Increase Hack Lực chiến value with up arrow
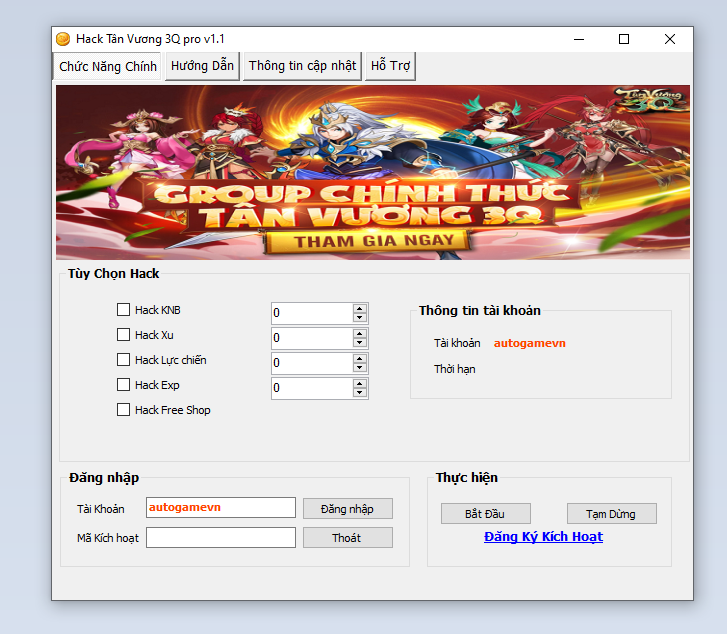 click(x=360, y=358)
